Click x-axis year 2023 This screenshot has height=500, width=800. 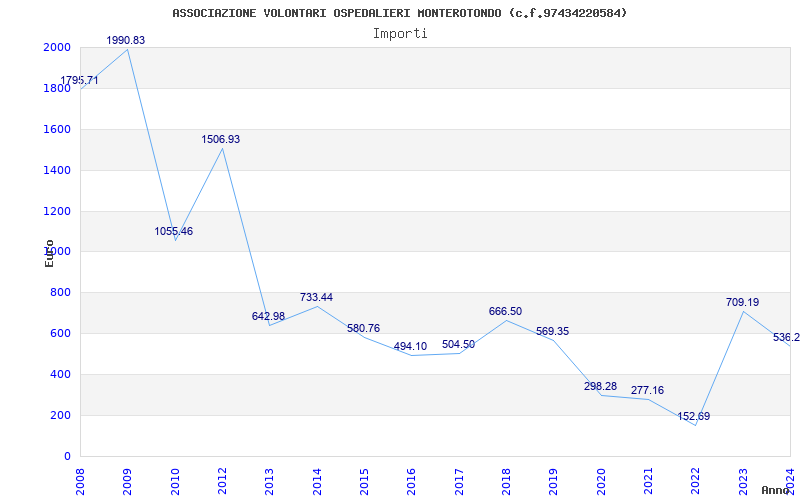click(x=743, y=481)
